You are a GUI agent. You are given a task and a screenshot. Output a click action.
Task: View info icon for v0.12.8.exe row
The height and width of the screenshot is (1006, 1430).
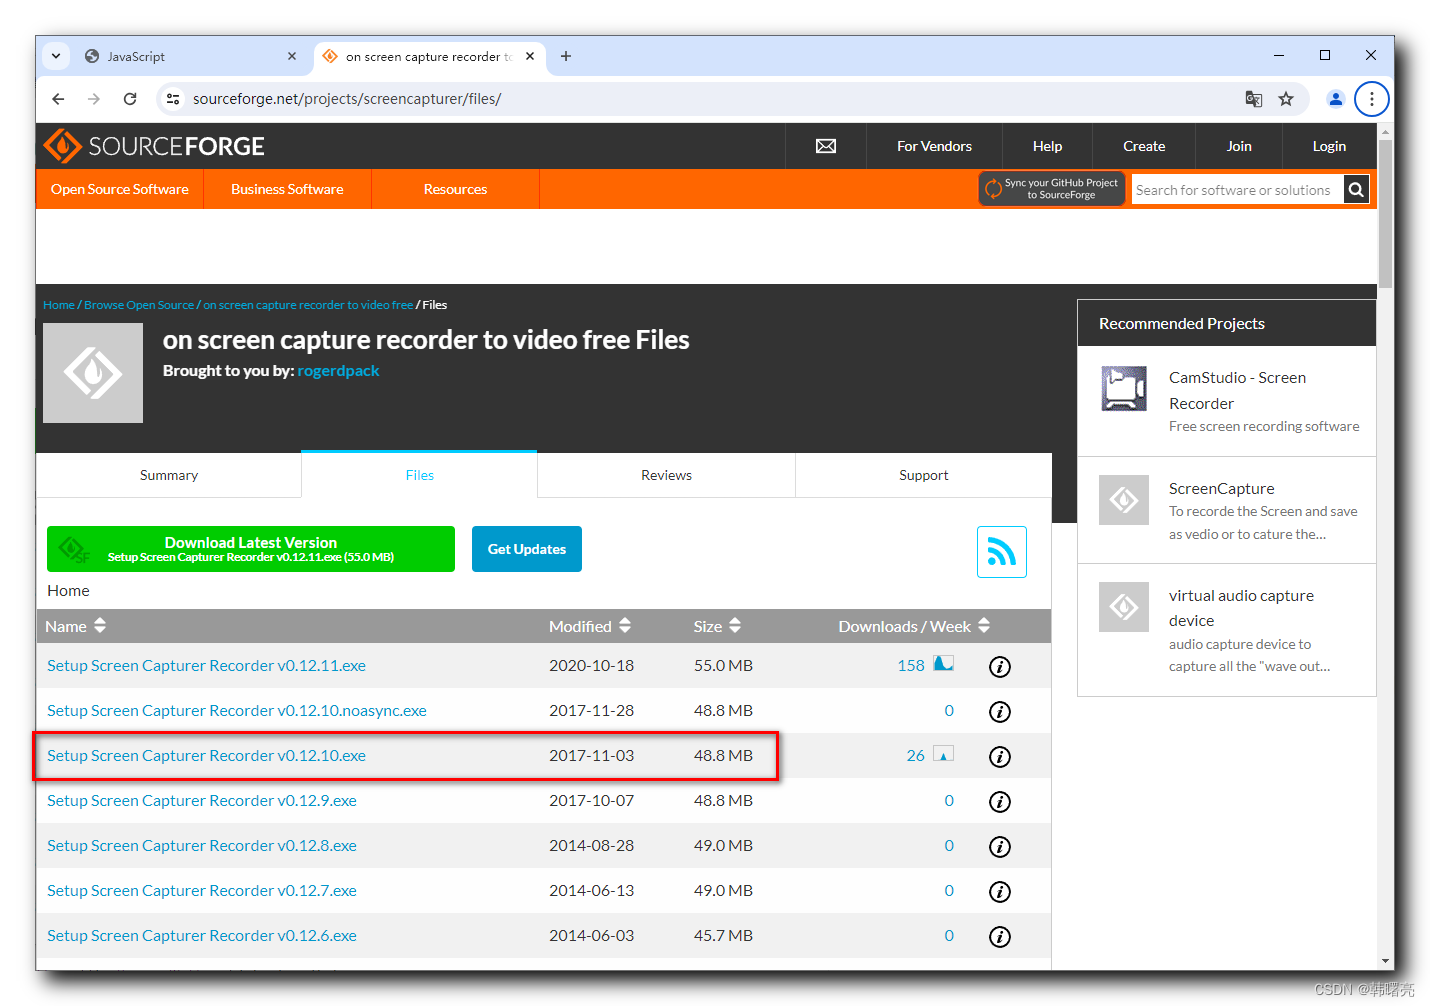(x=1000, y=847)
